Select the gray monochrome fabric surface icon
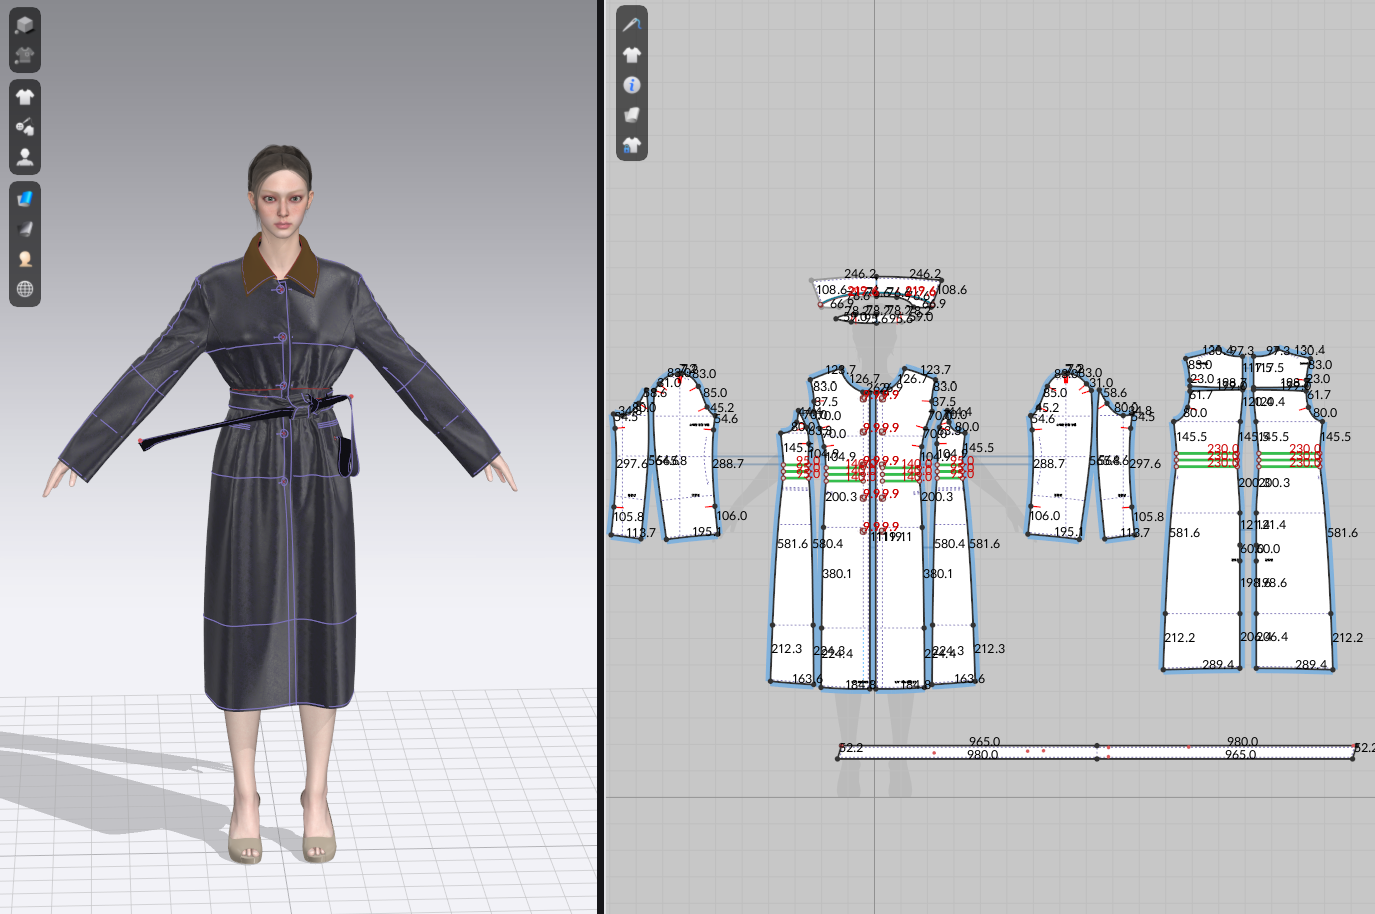 [x=25, y=229]
